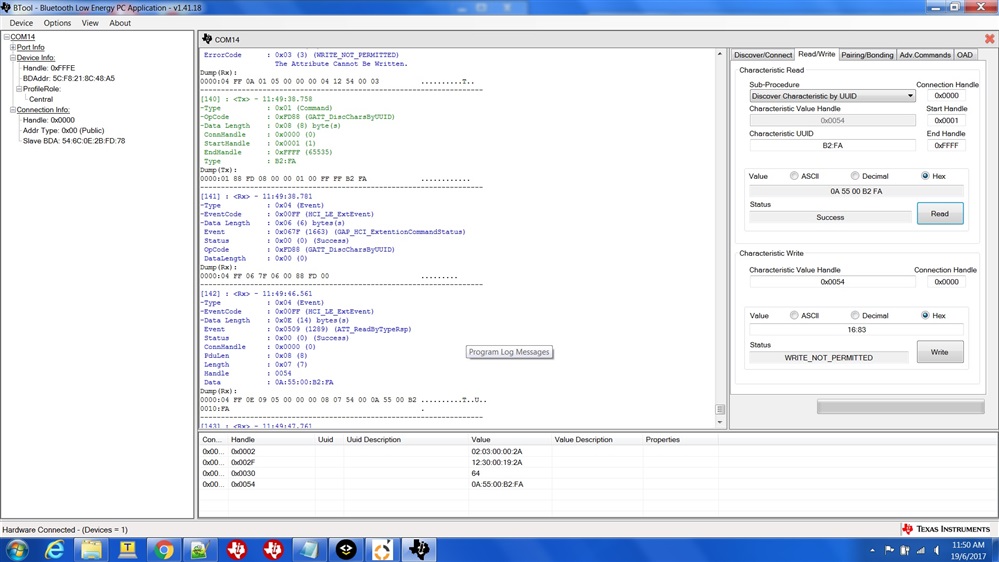Collapse the Device Info tree node

point(12,58)
